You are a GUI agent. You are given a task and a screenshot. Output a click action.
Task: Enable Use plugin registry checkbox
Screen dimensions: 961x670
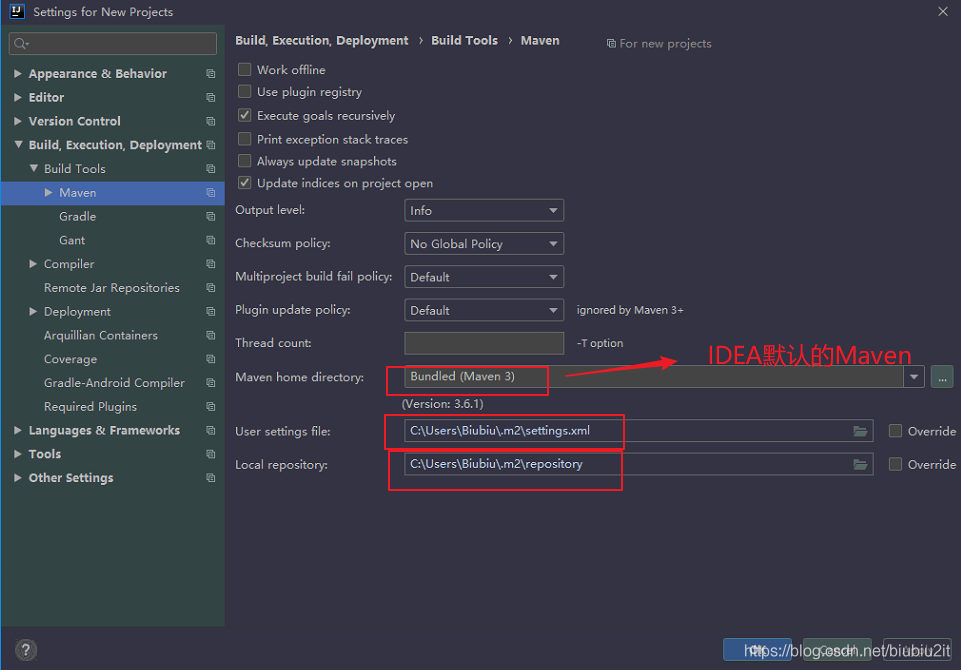[x=245, y=91]
